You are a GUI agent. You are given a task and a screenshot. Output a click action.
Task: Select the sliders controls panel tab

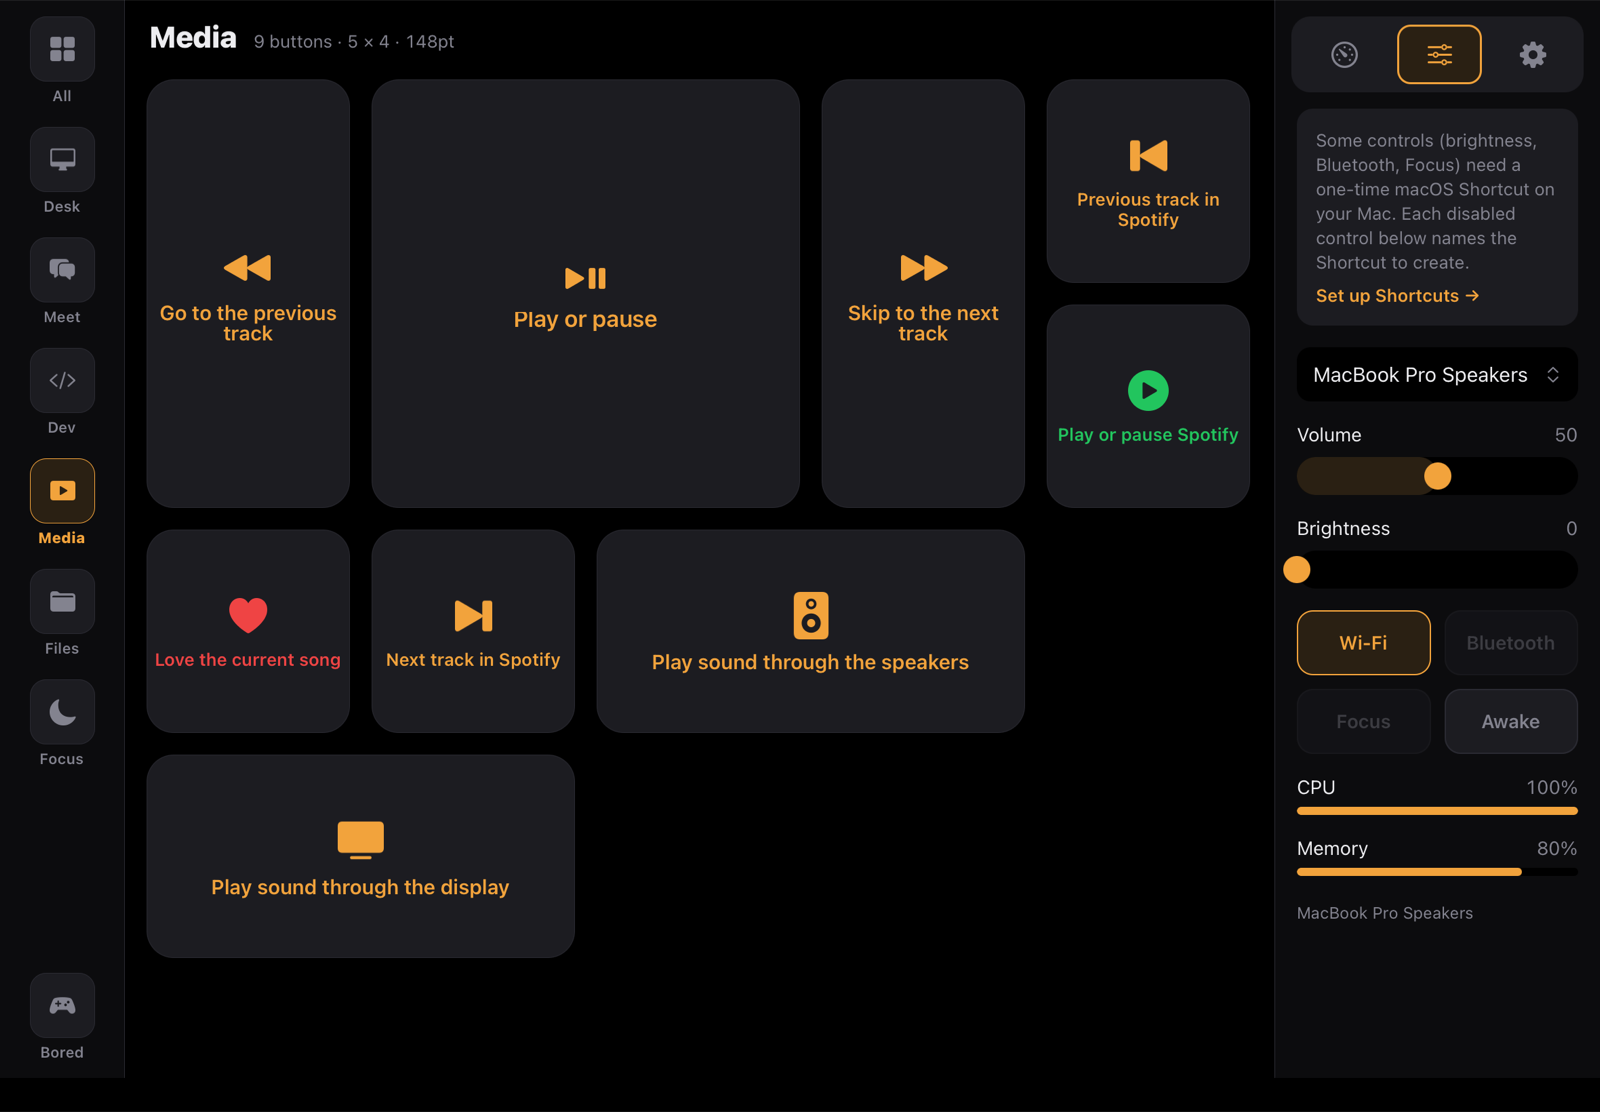pos(1439,55)
